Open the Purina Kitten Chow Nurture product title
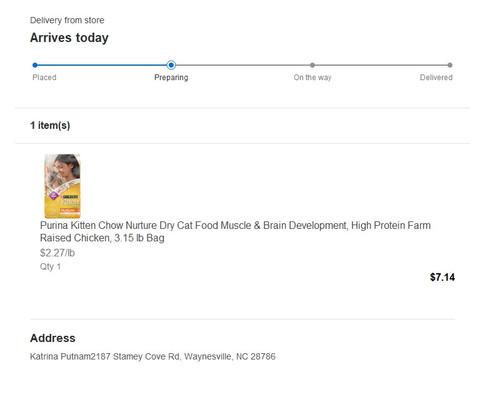This screenshot has height=404, width=500. click(235, 232)
